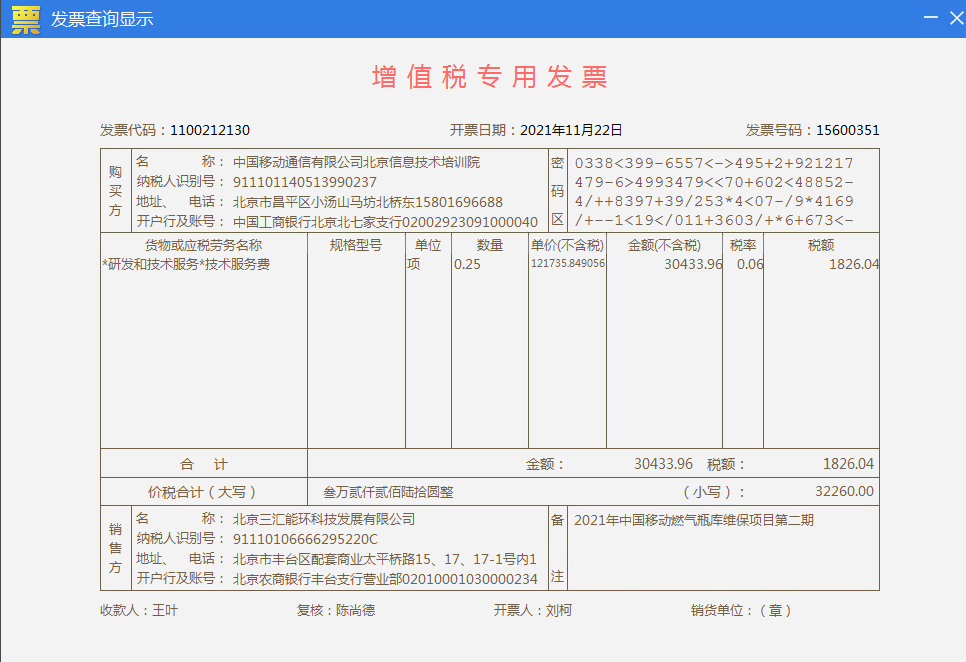Viewport: 966px width, 662px height.
Task: Click the 发票查询显示 title bar text
Action: point(102,20)
